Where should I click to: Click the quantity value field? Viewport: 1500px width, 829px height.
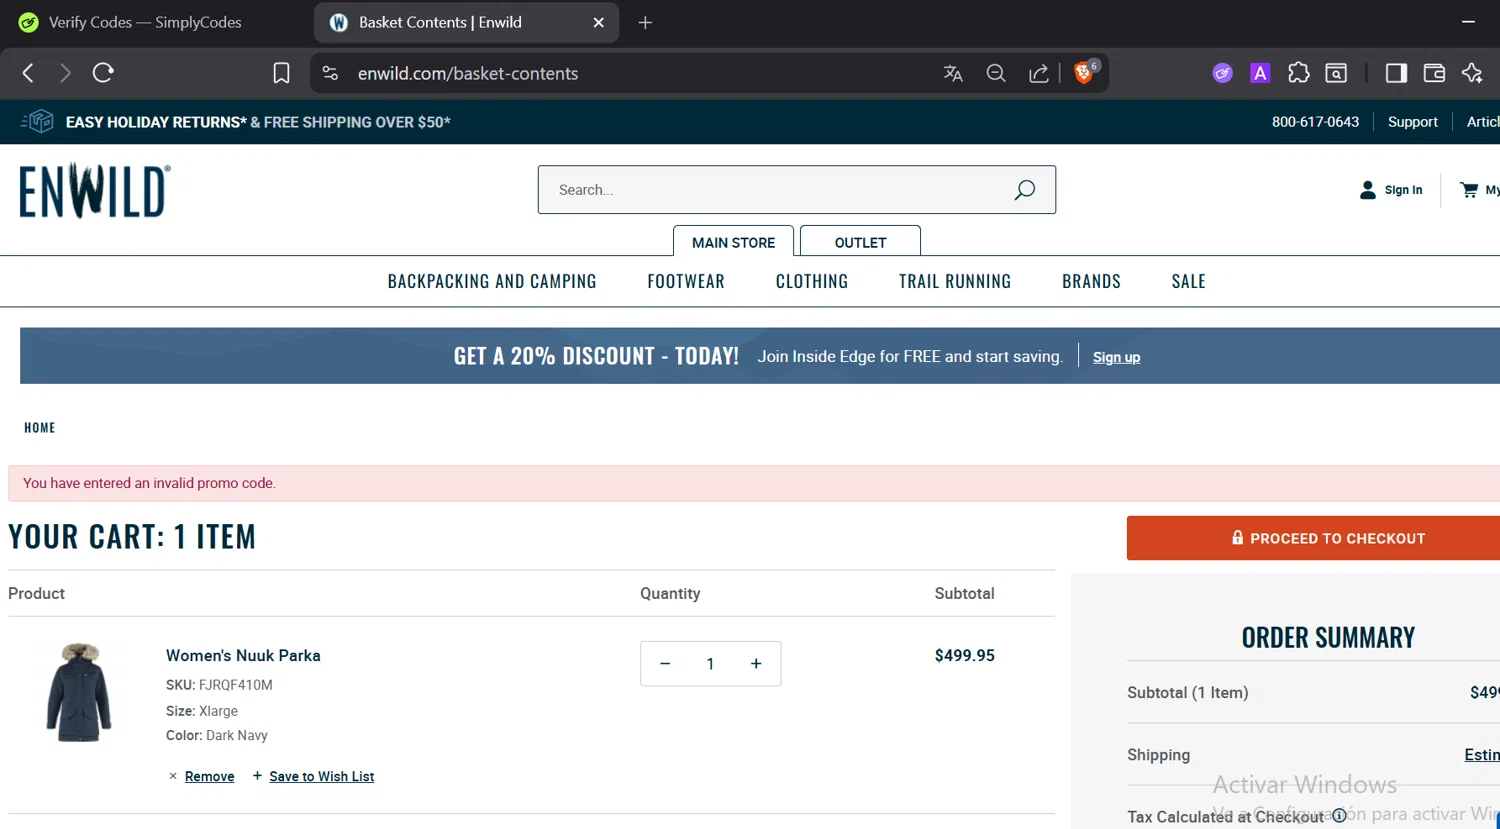tap(710, 664)
